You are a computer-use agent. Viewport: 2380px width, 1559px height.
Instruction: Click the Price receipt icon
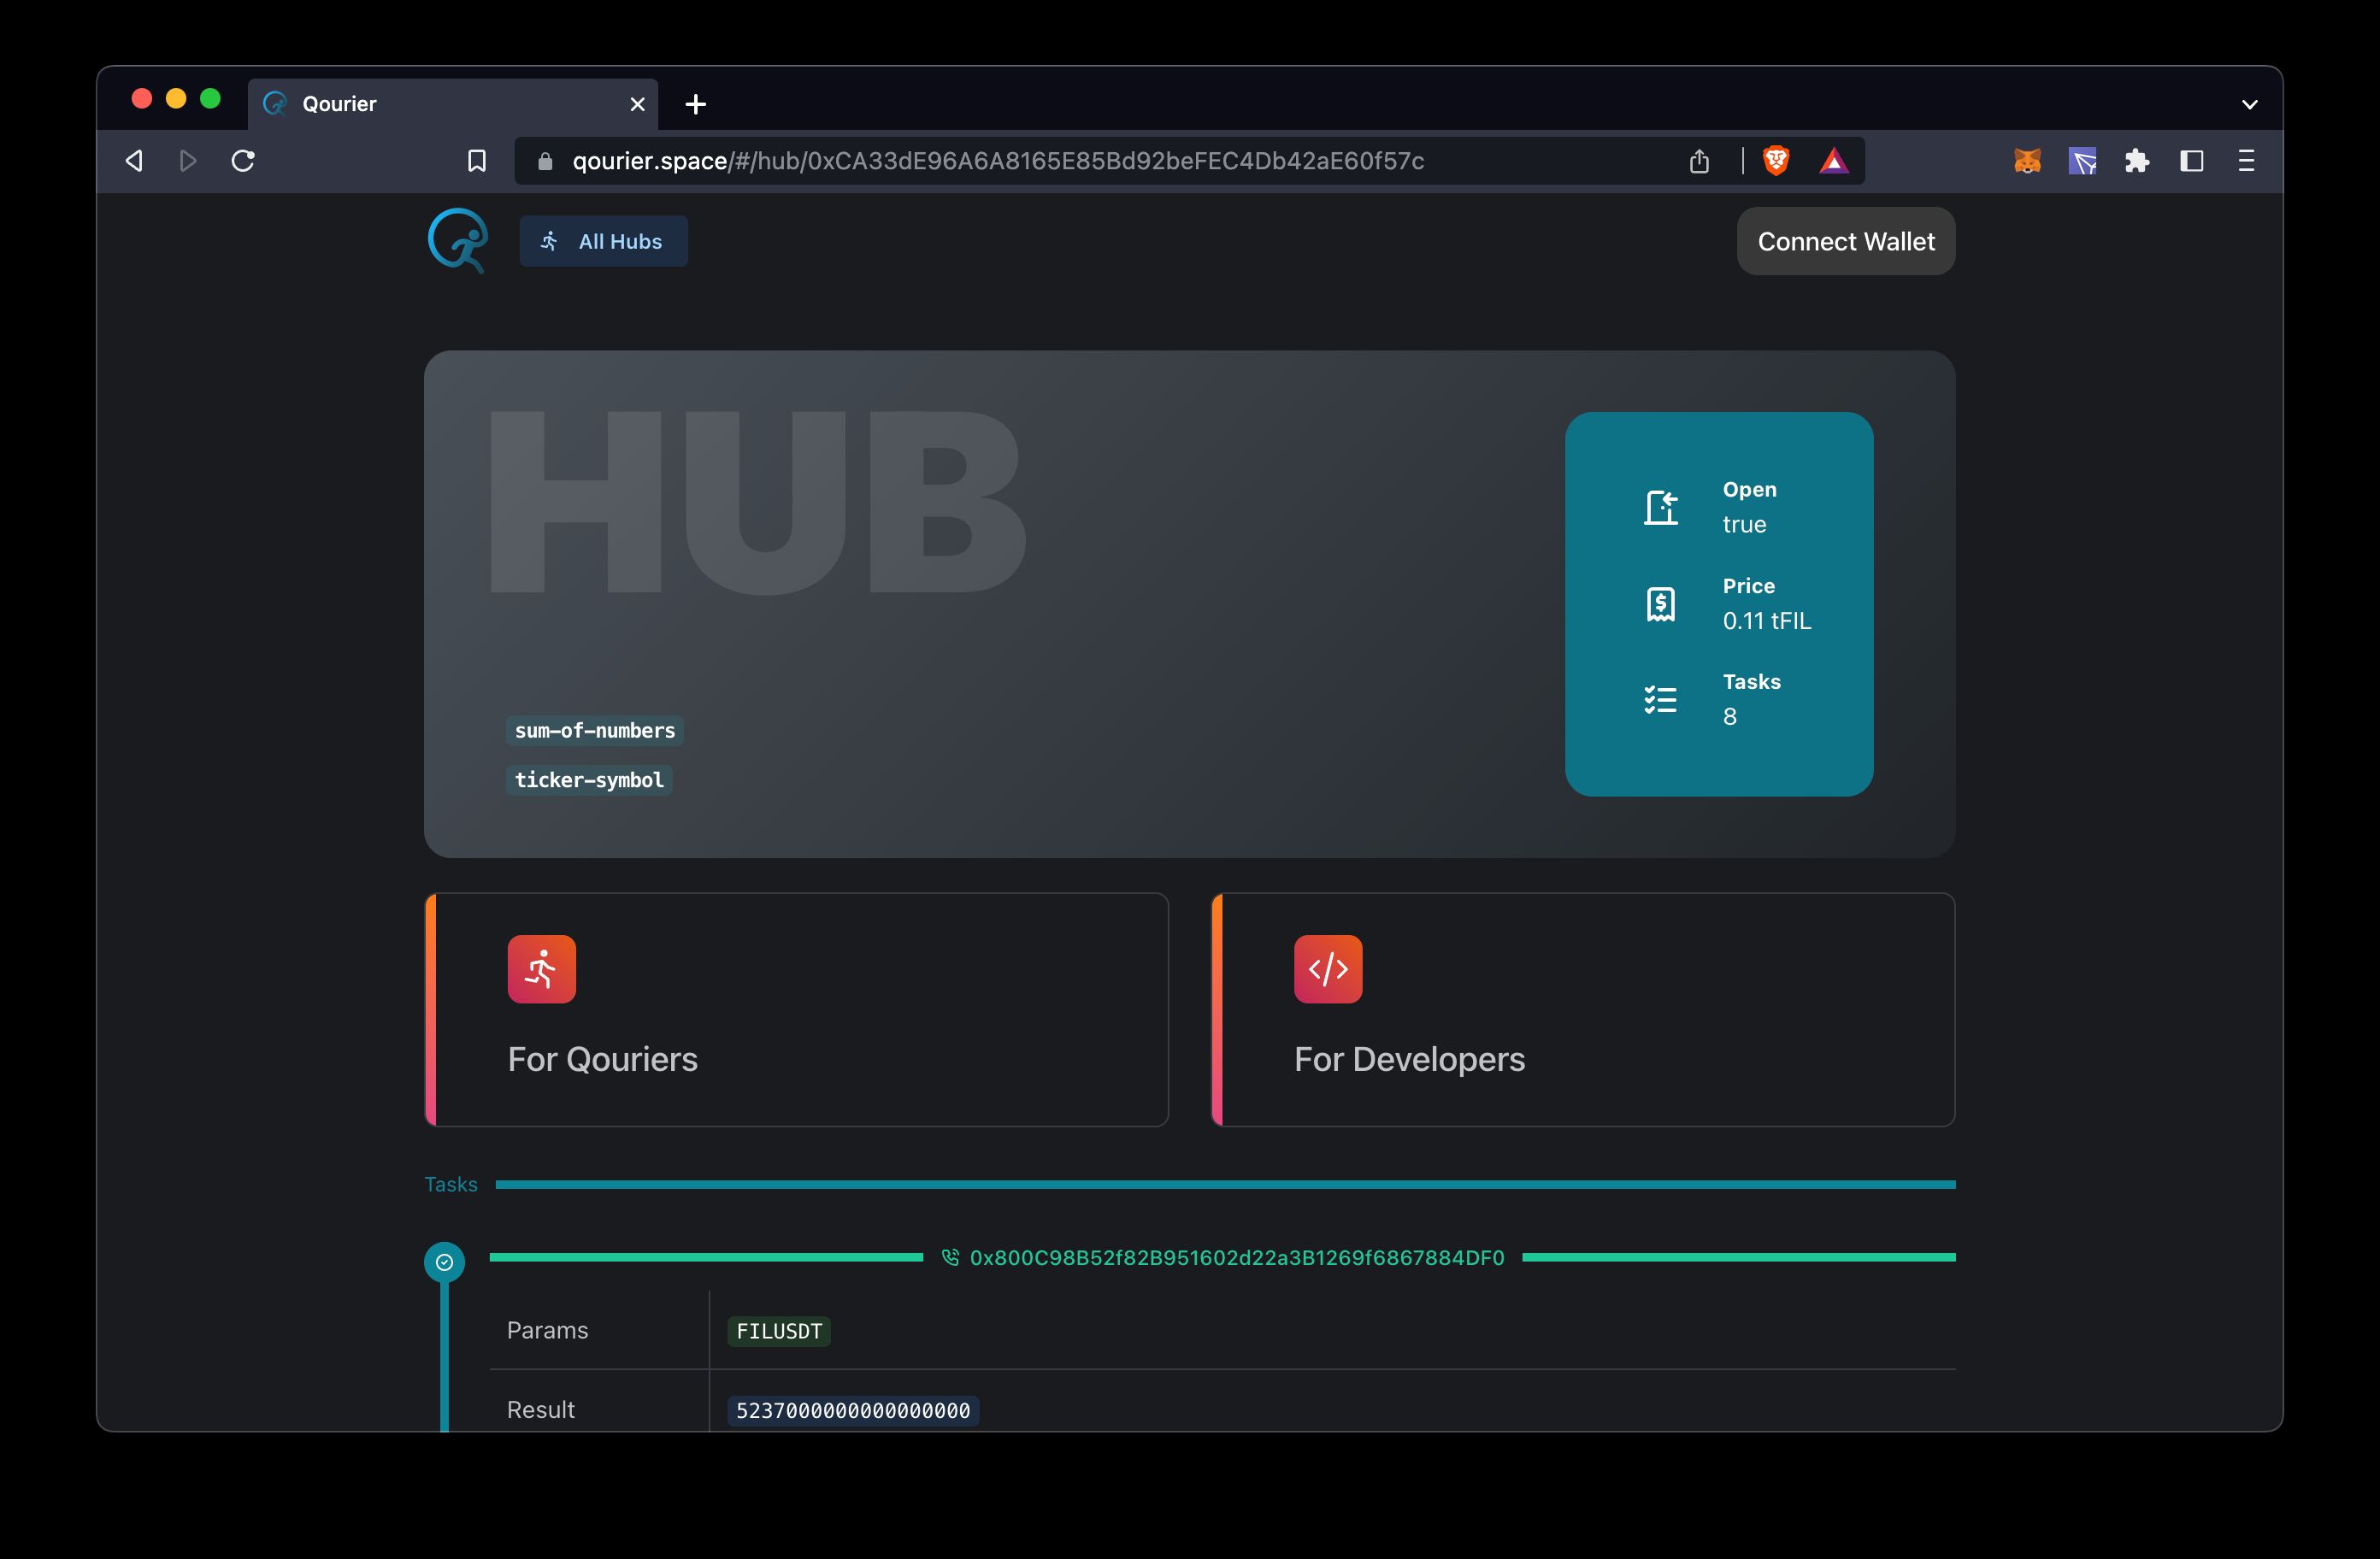click(1661, 603)
